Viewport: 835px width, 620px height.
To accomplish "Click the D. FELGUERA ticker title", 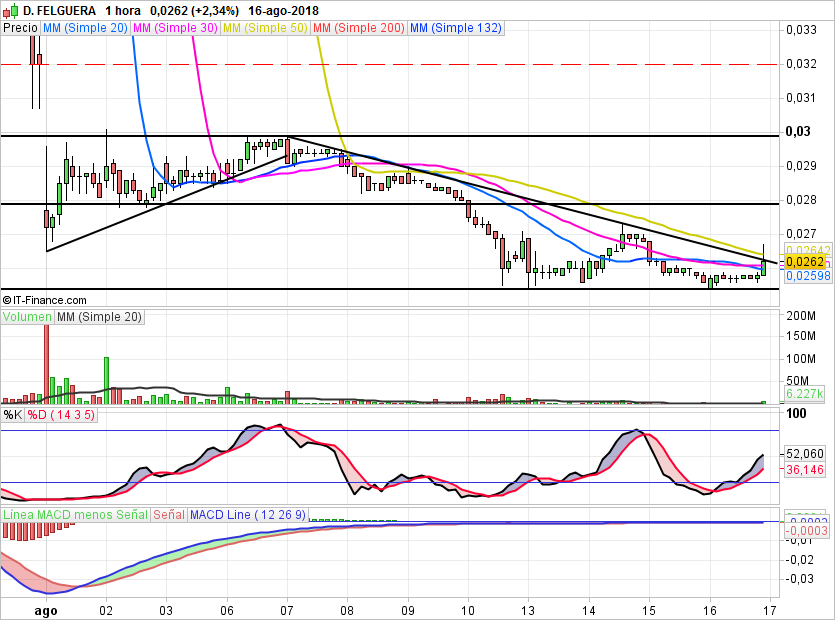I will 55,10.
